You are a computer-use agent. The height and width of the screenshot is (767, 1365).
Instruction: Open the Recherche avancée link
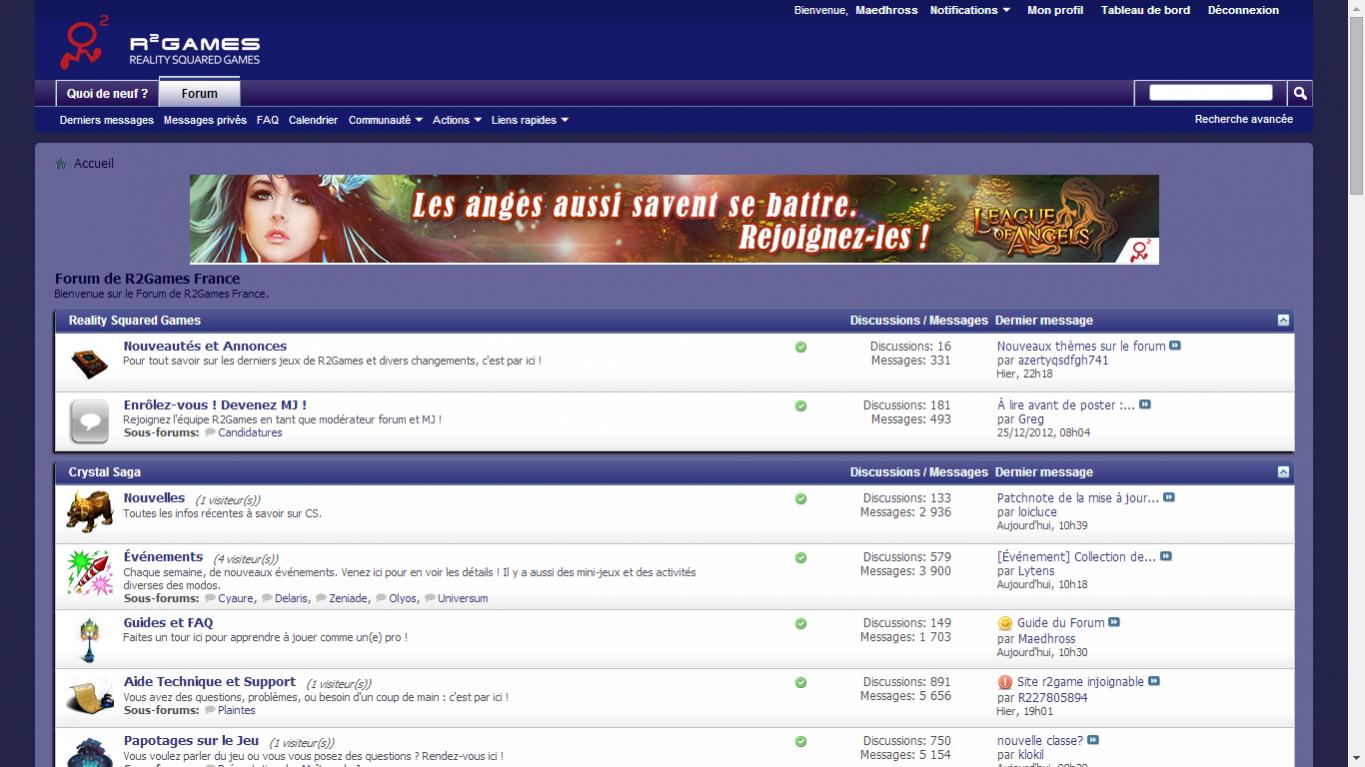point(1243,119)
